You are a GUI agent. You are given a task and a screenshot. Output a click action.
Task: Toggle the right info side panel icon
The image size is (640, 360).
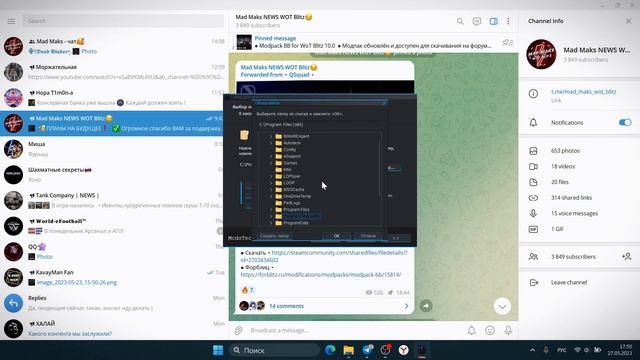click(x=493, y=21)
